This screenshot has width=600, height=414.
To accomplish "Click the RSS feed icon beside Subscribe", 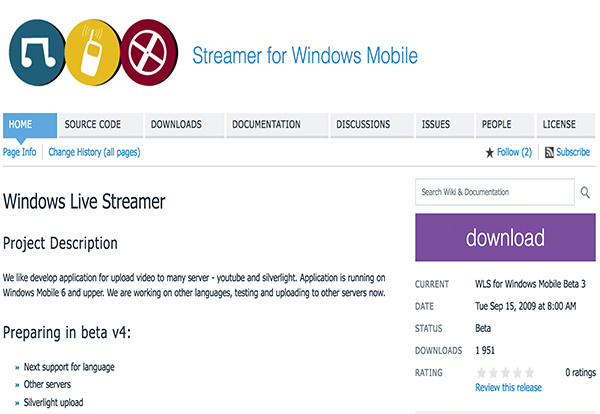I will point(549,152).
